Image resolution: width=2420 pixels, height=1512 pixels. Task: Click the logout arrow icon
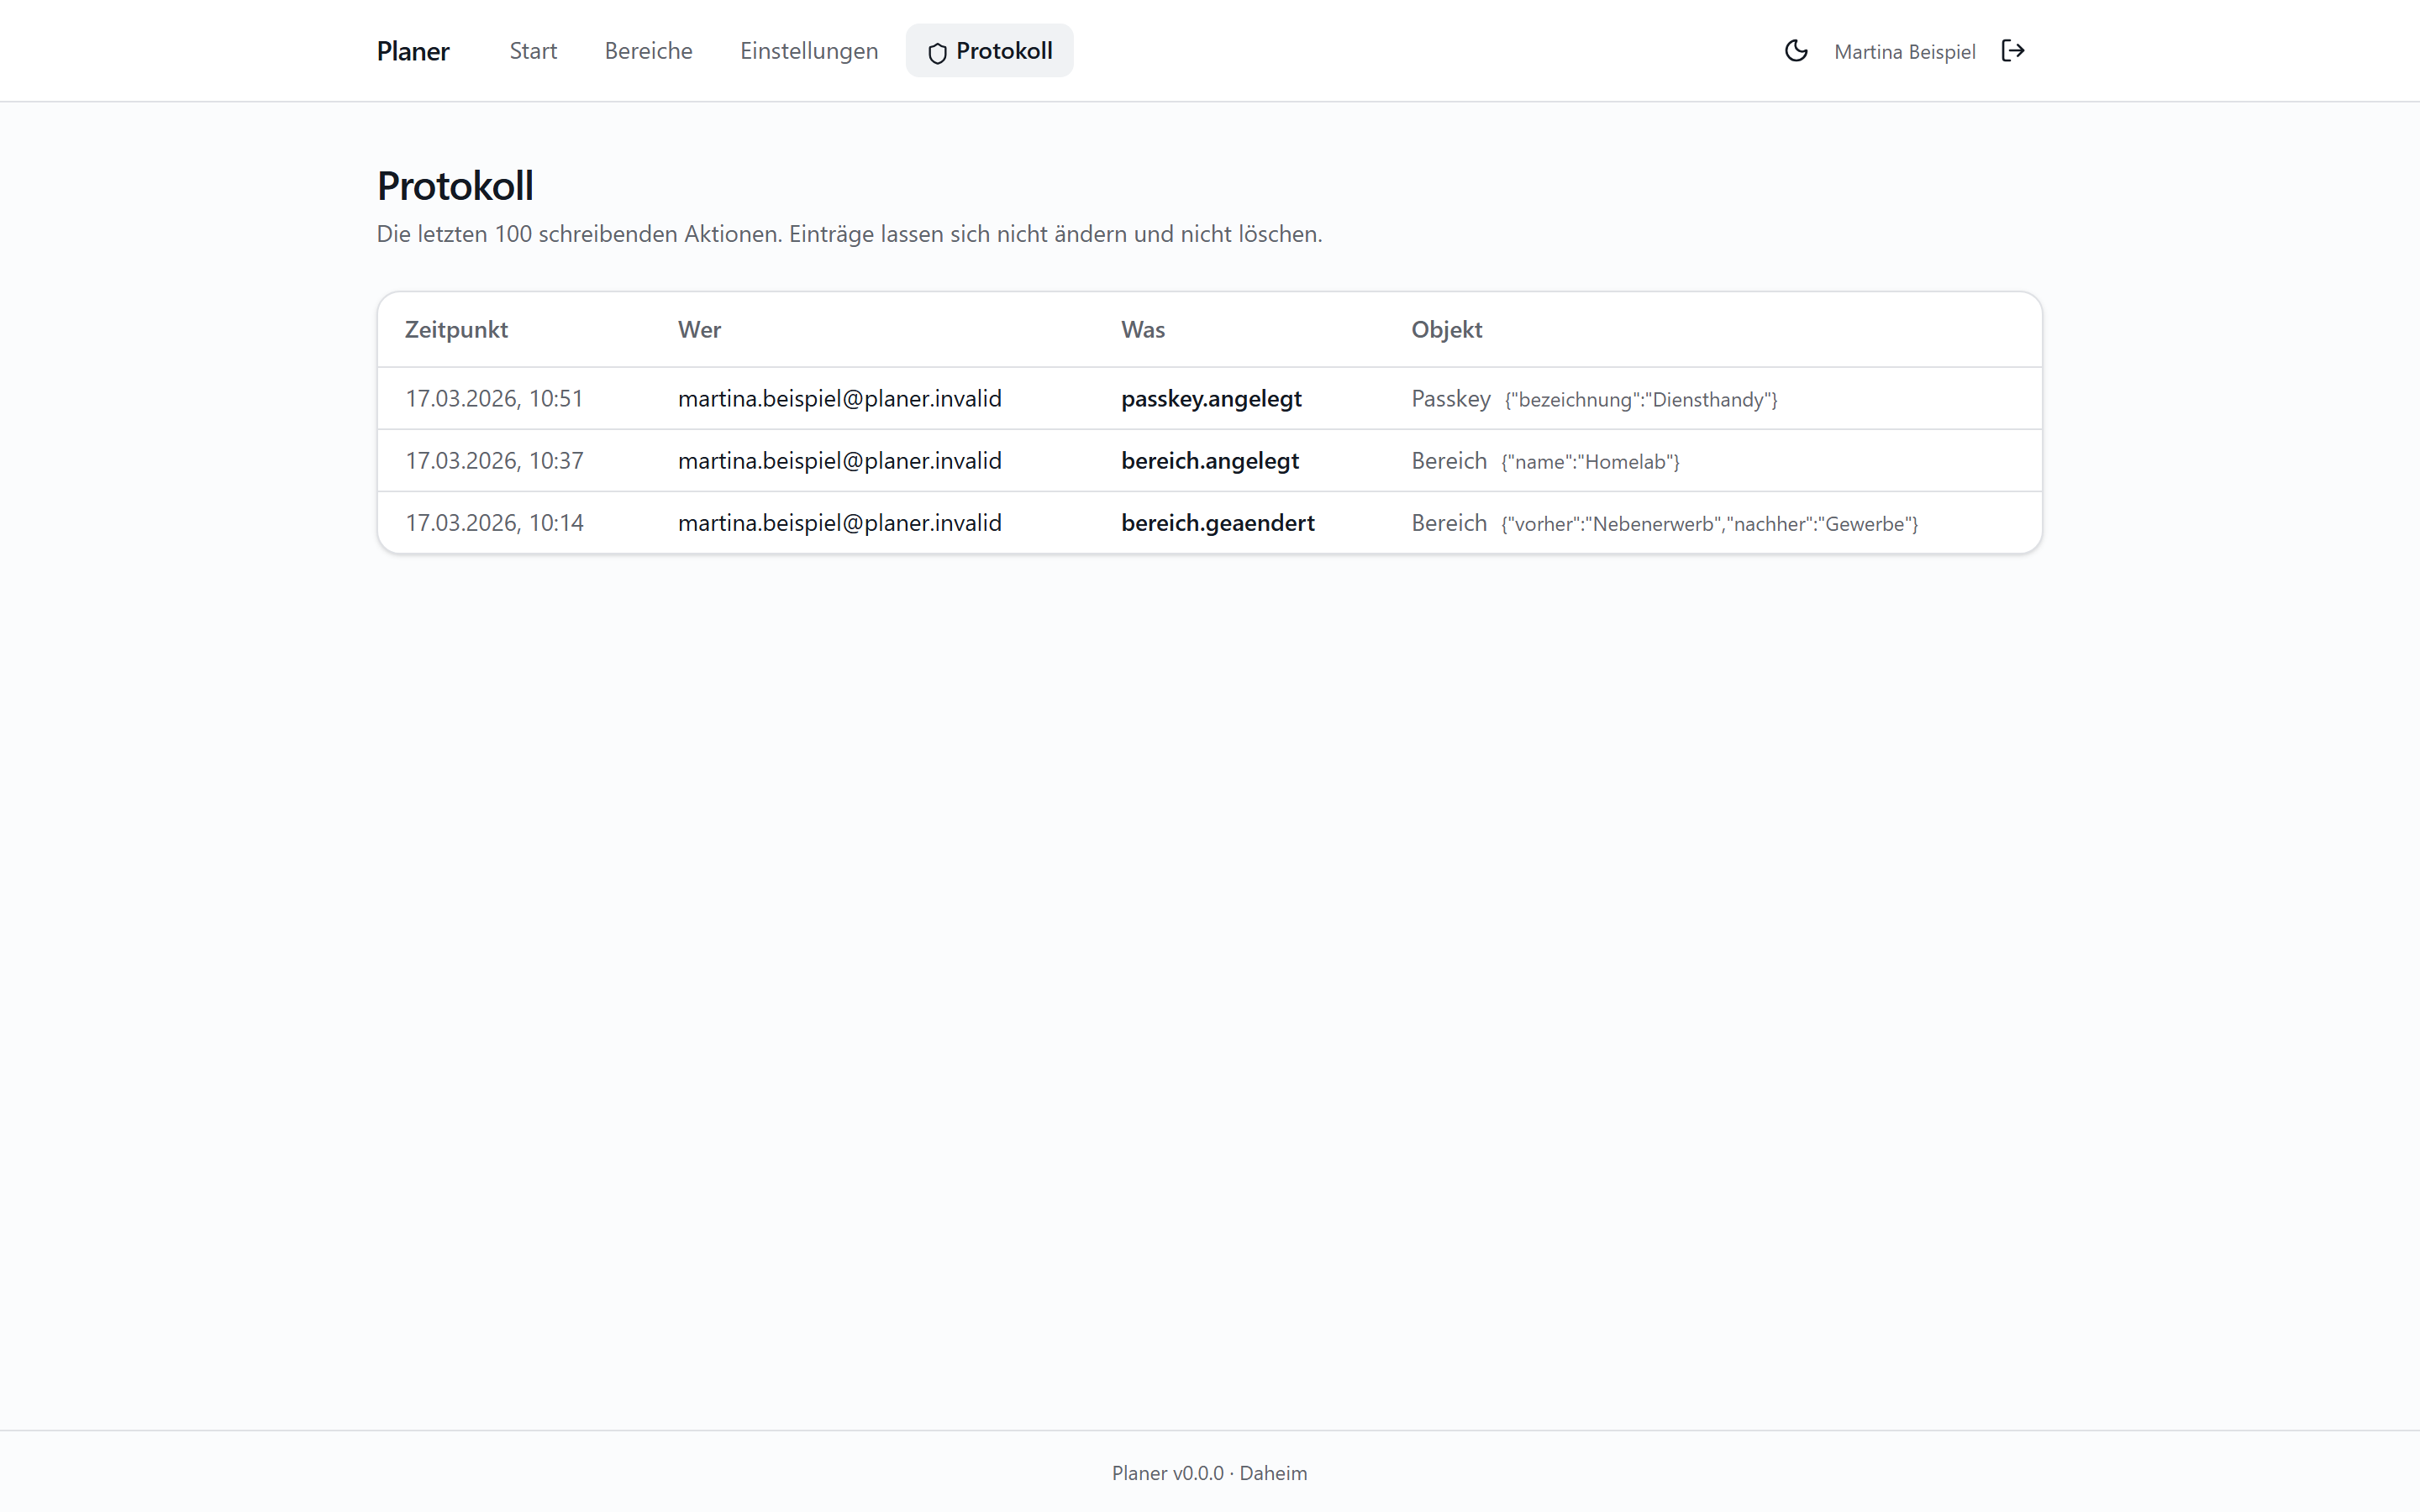click(x=2012, y=51)
